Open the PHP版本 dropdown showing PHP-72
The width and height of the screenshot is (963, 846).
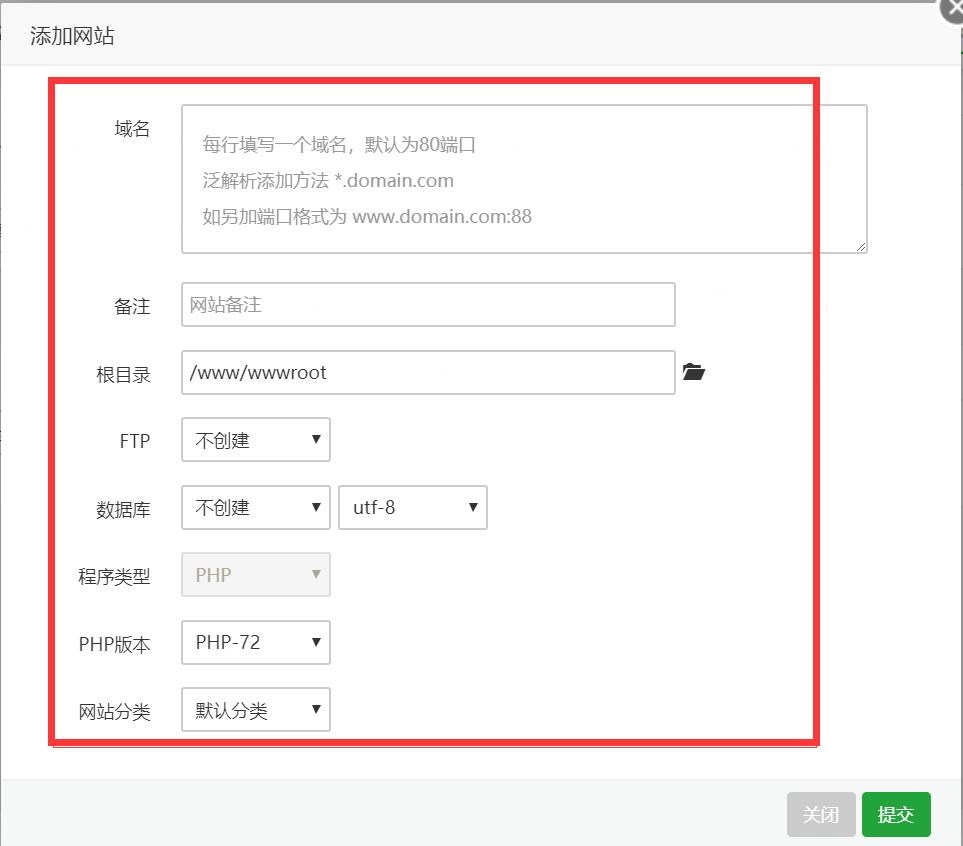point(255,642)
